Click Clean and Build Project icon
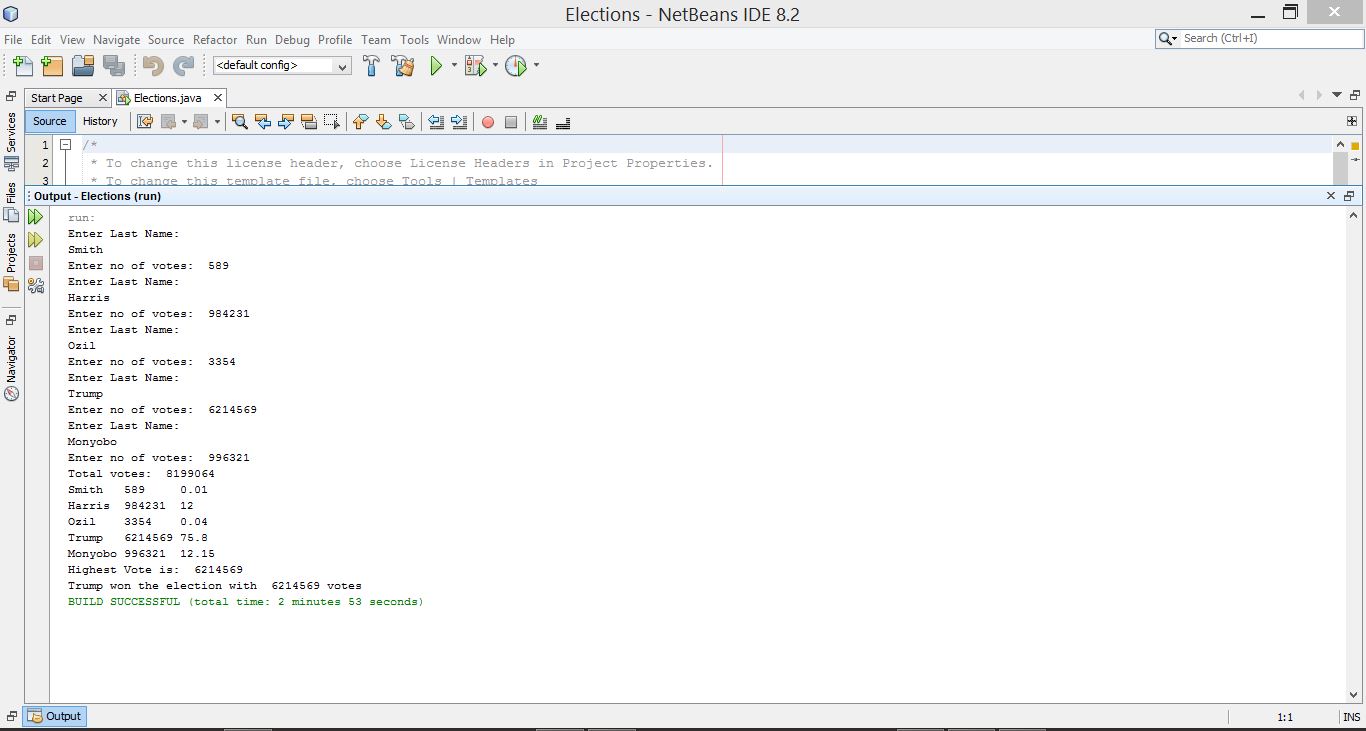 coord(403,66)
